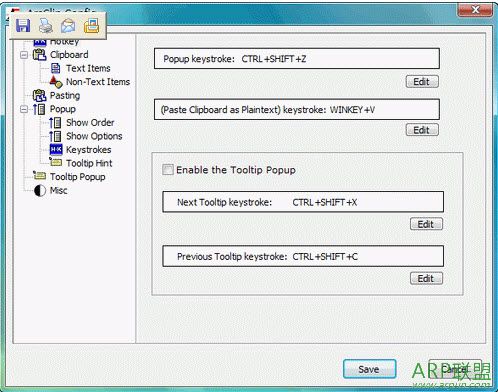Image resolution: width=498 pixels, height=392 pixels.
Task: Edit the Next Tooltip keystroke
Action: coord(426,224)
